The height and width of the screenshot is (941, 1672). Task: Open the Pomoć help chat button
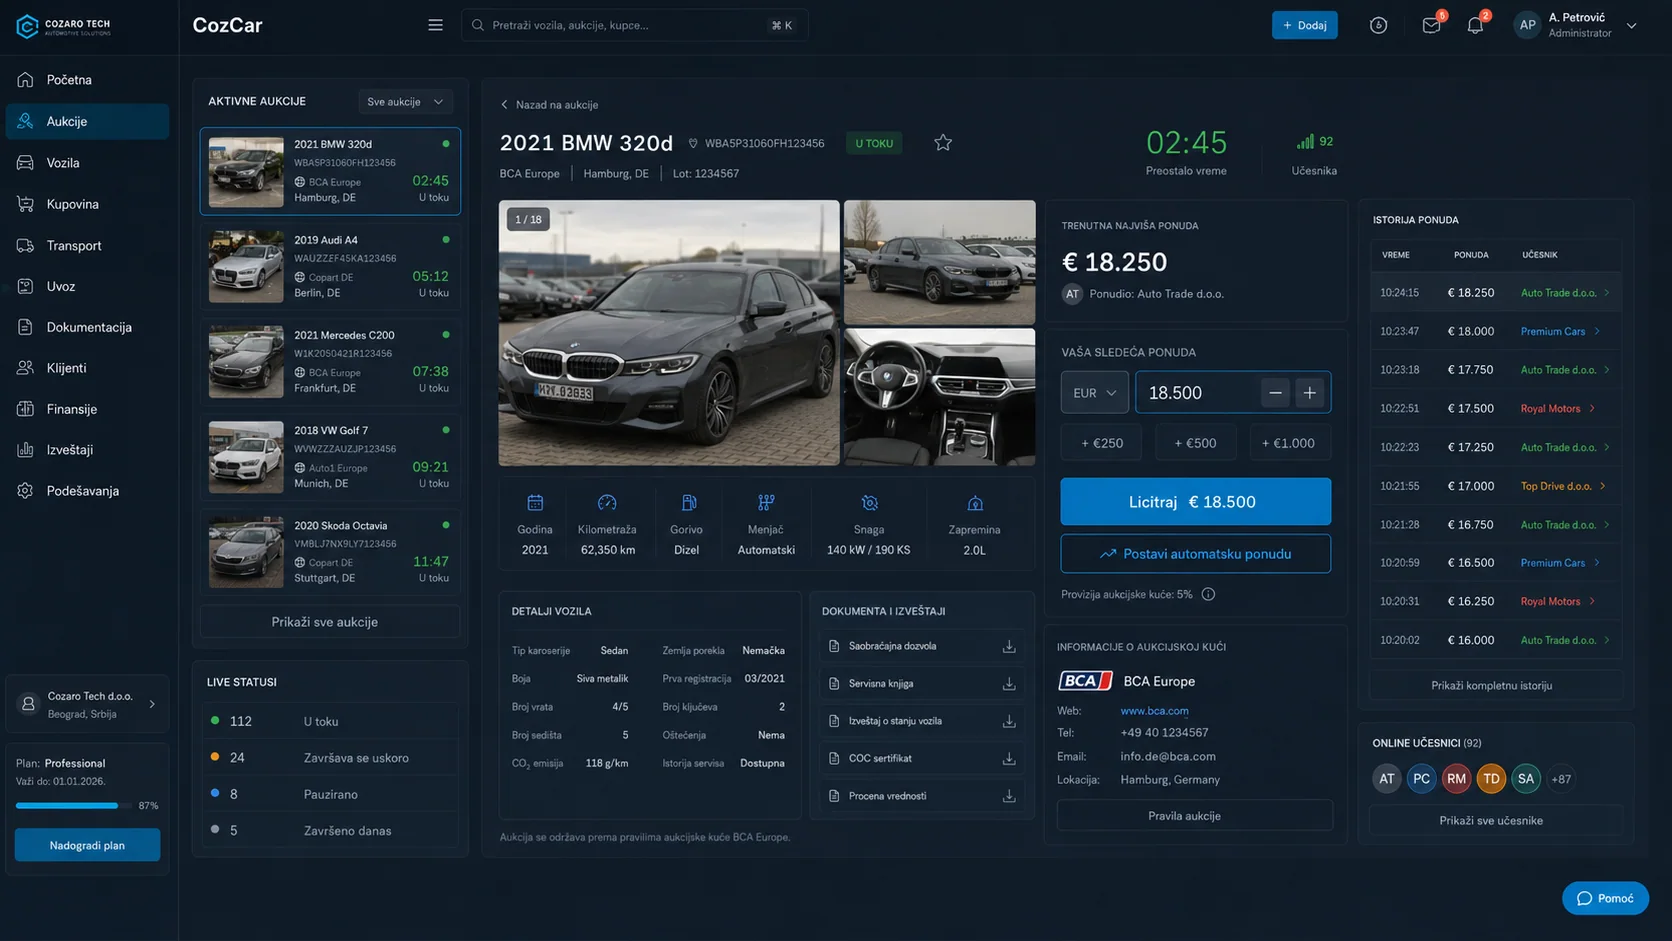pyautogui.click(x=1605, y=898)
